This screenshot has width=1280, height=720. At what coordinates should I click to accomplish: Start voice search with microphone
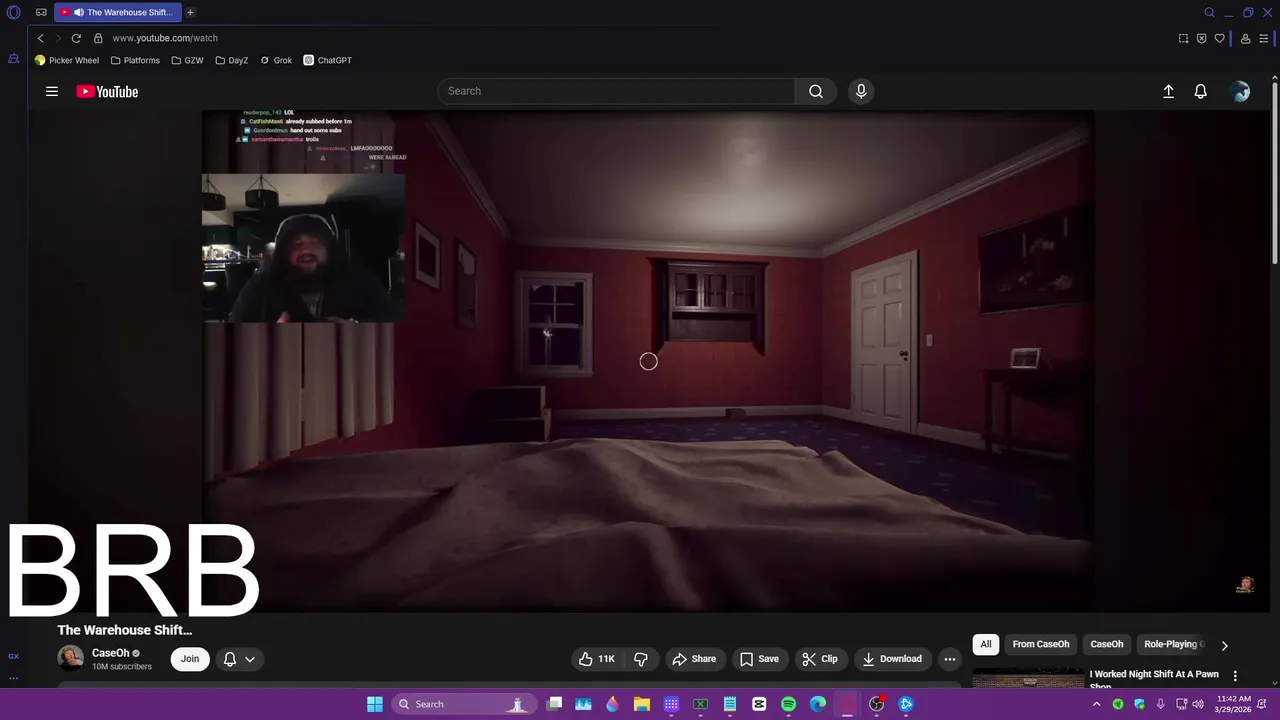pyautogui.click(x=861, y=91)
